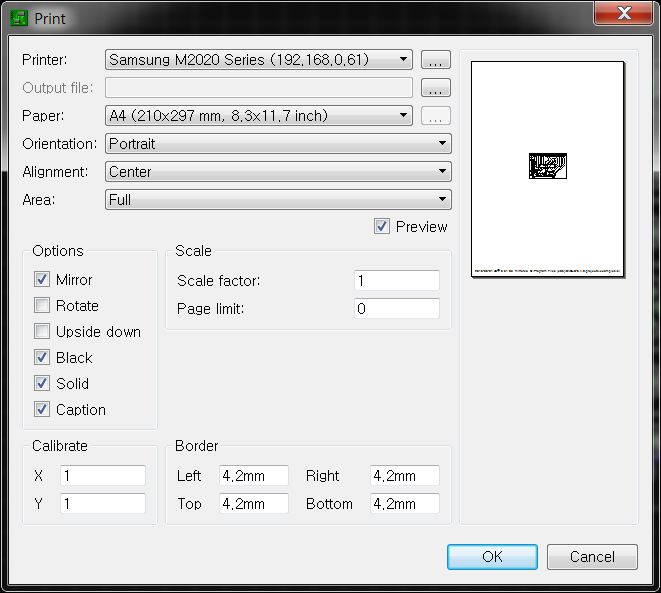Click the Page limit label
The image size is (661, 593).
210,309
